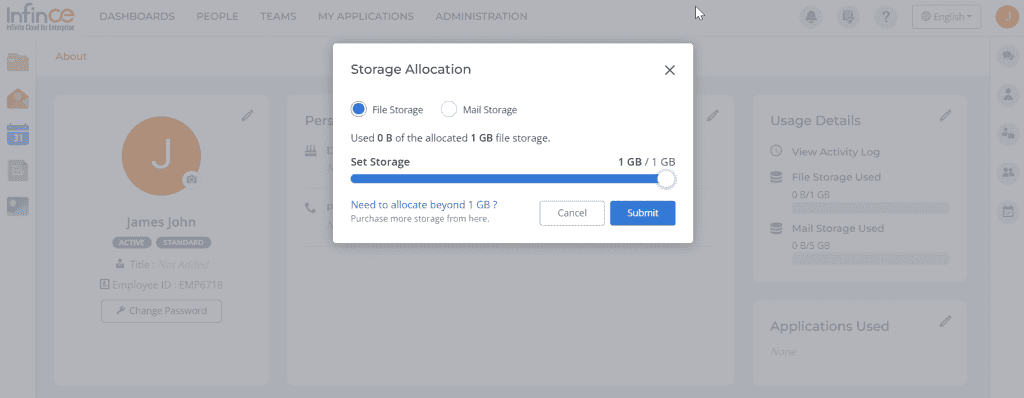Open the files folder icon in left sidebar

point(18,62)
